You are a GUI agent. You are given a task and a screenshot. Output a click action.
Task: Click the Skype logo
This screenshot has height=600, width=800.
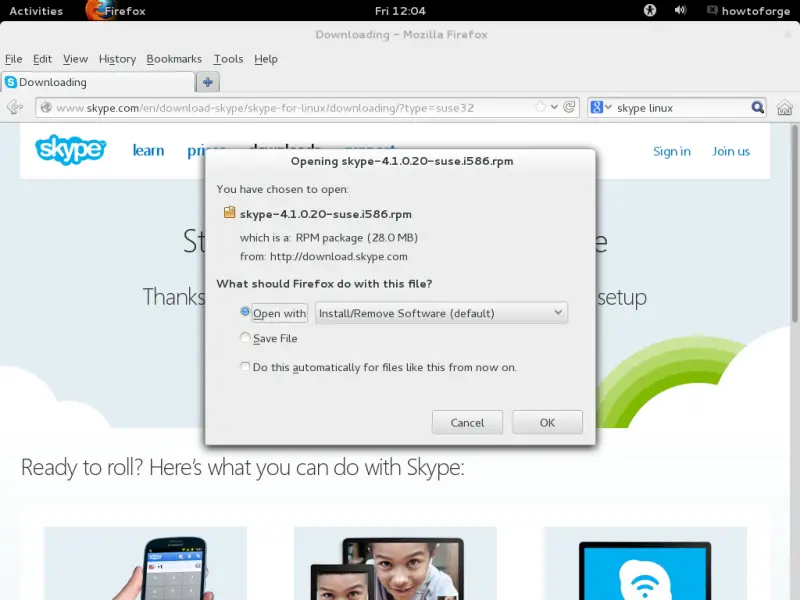pos(70,150)
